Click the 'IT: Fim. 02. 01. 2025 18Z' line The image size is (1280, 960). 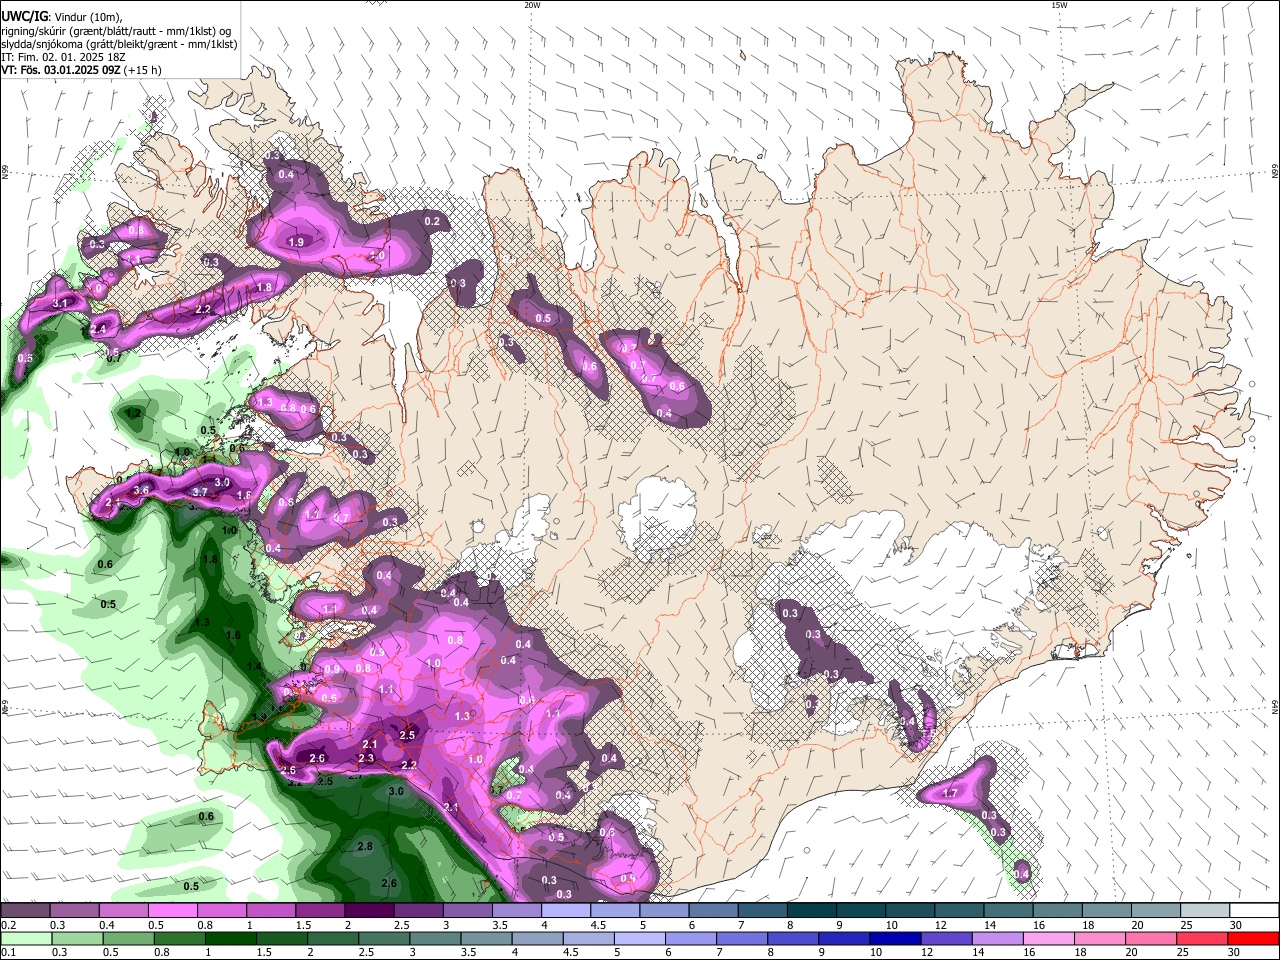[x=63, y=57]
